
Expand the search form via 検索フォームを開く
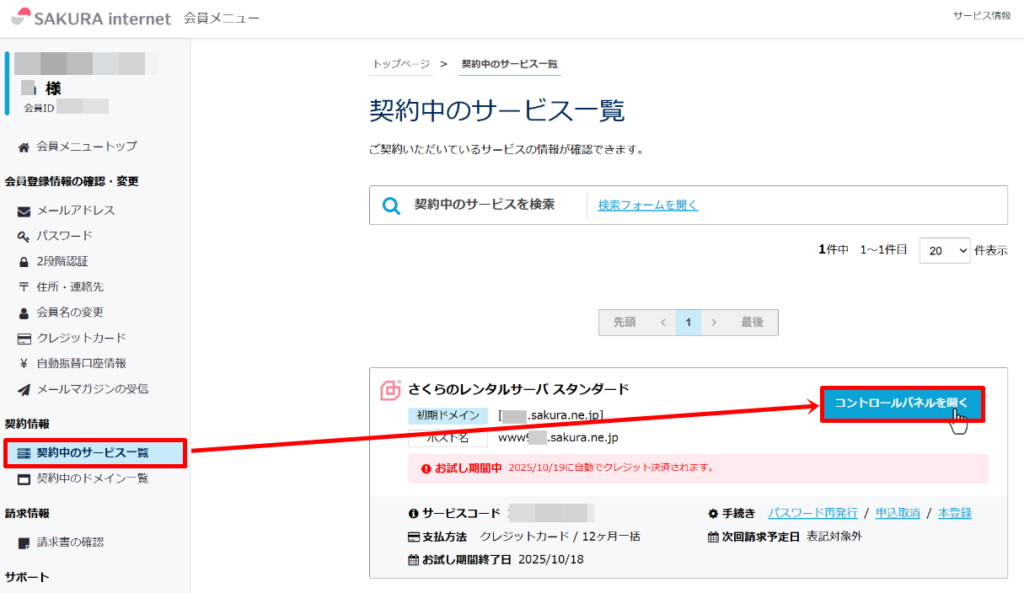click(647, 205)
